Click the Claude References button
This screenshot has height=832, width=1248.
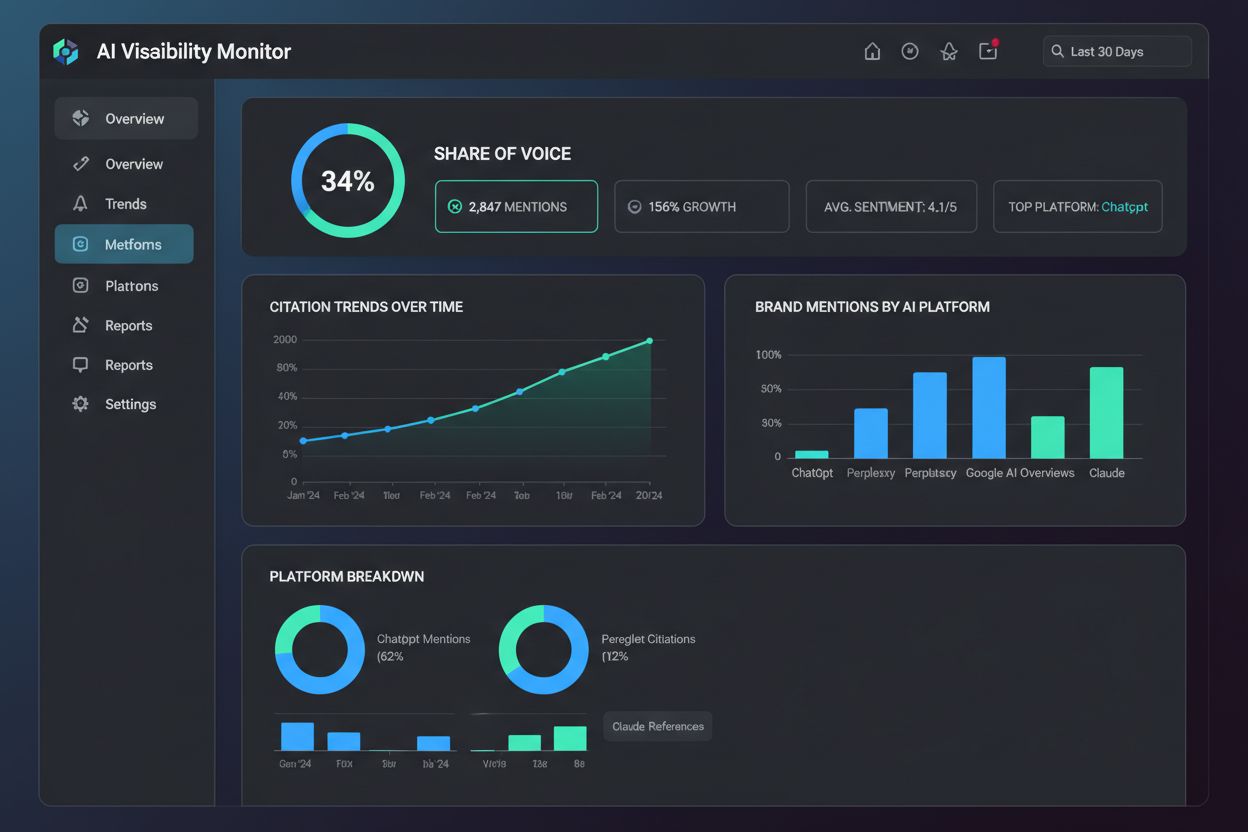coord(657,726)
